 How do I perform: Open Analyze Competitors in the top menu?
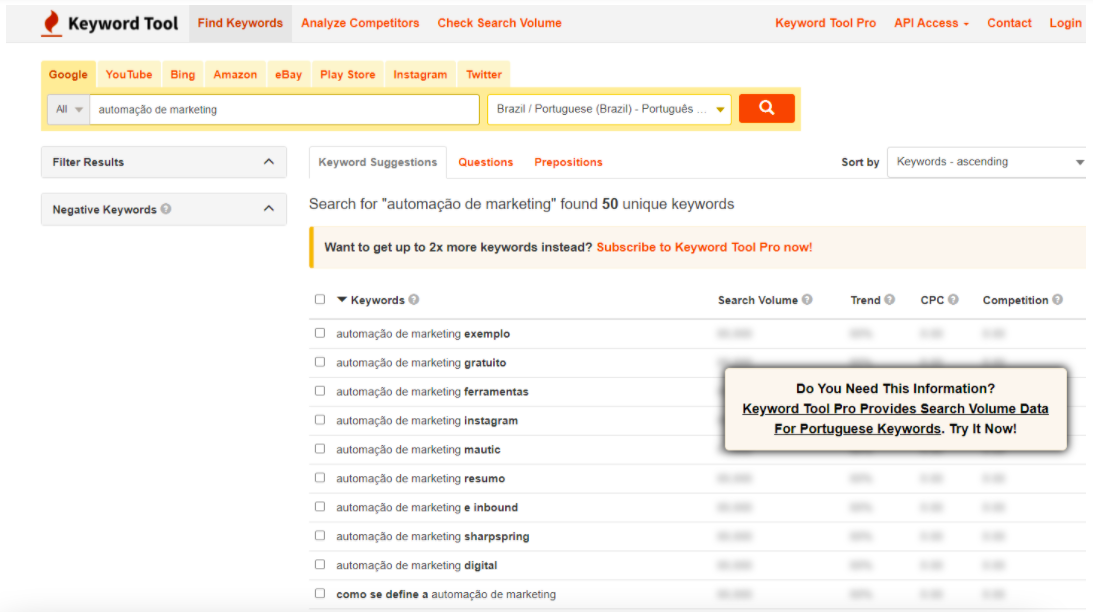pyautogui.click(x=360, y=23)
